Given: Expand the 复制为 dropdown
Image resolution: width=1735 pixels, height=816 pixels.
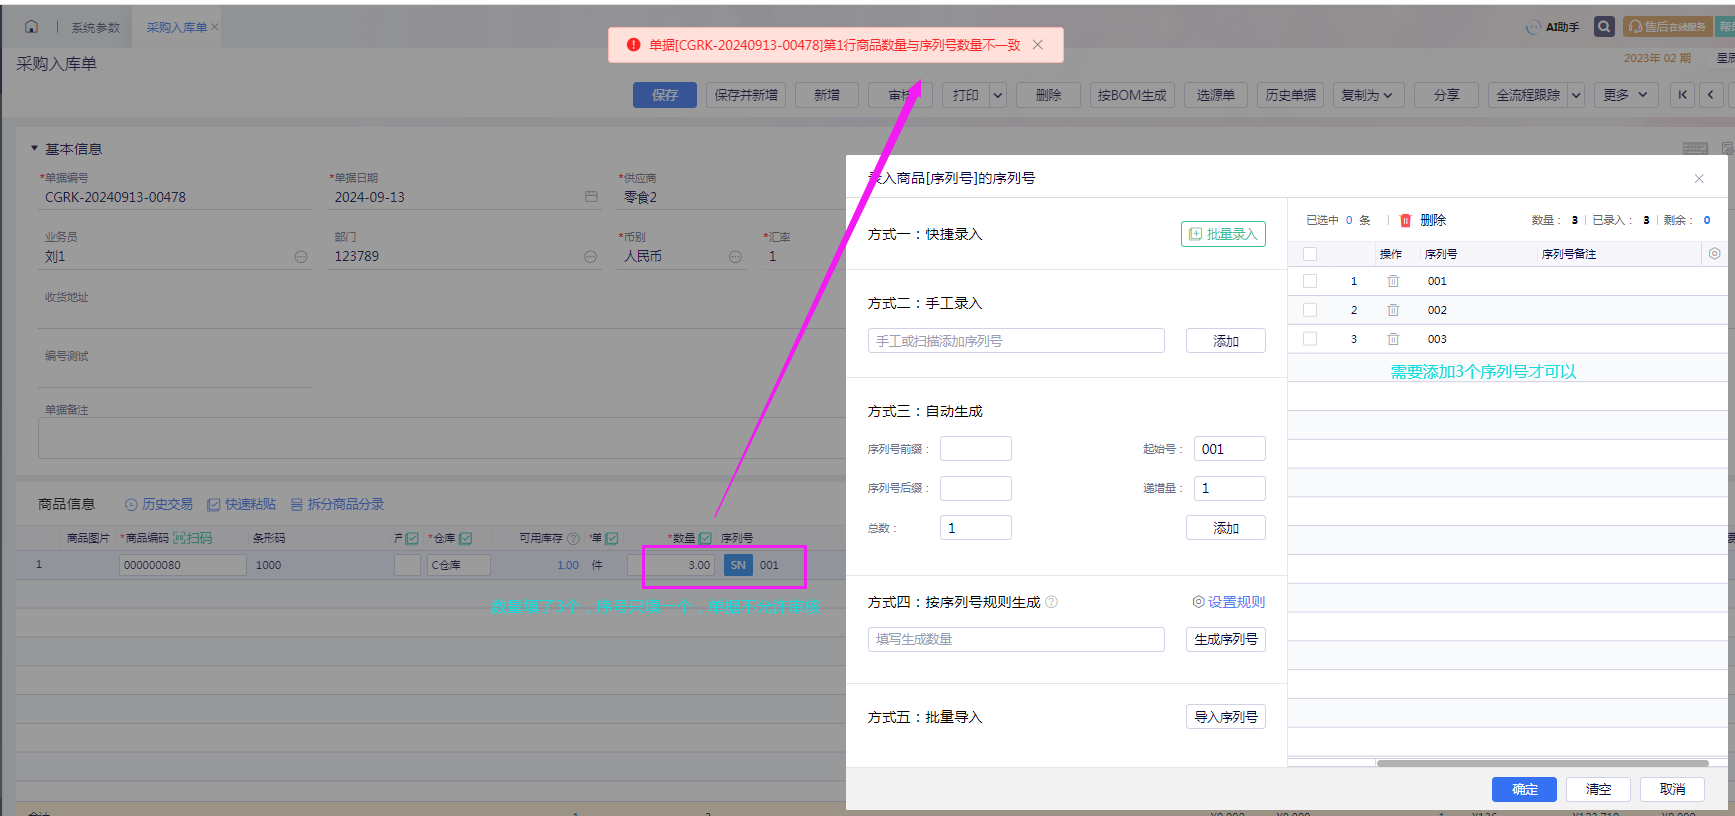Looking at the screenshot, I should 1369,95.
